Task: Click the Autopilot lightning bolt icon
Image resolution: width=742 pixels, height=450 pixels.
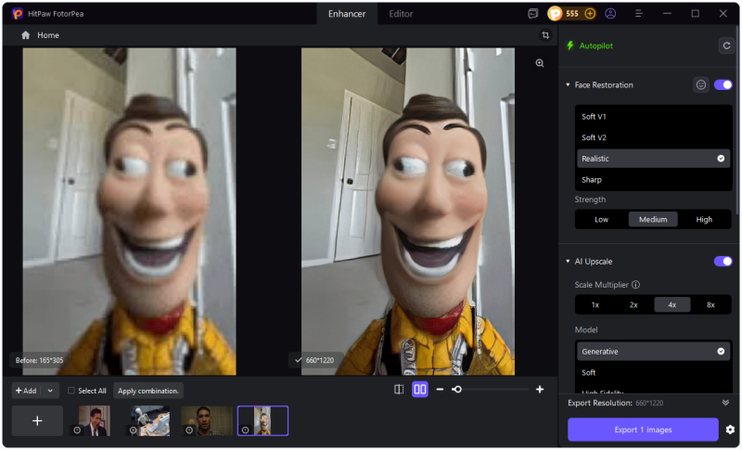Action: [570, 45]
